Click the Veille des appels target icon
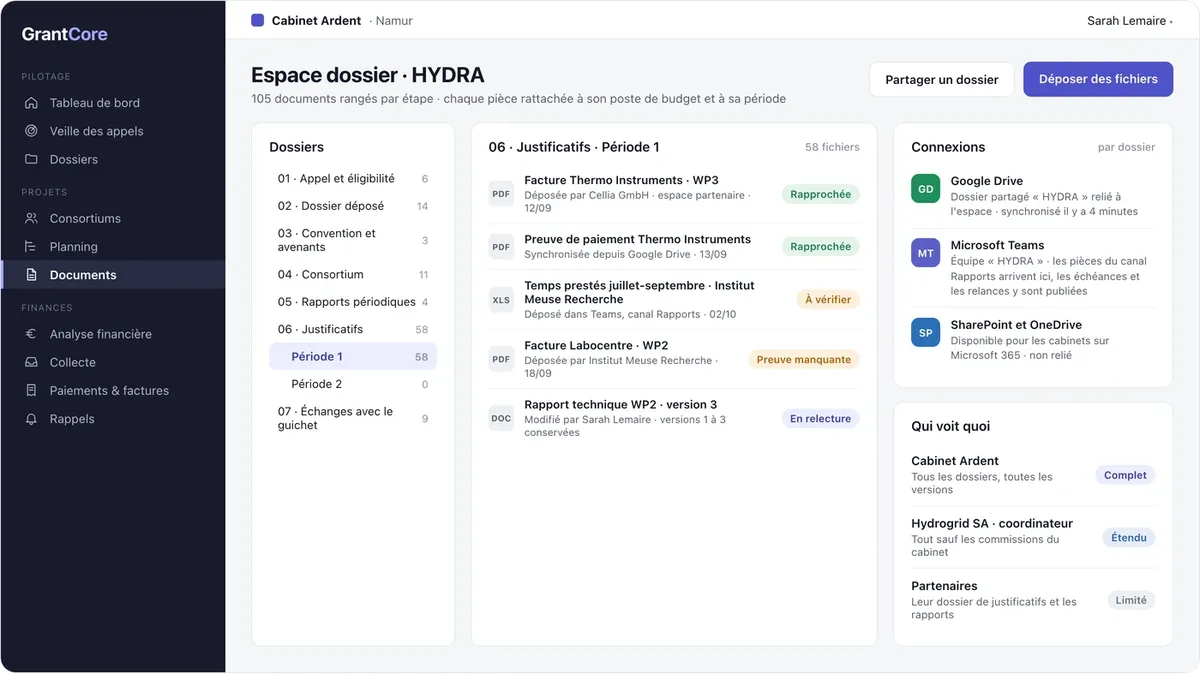The width and height of the screenshot is (1200, 674). (31, 131)
